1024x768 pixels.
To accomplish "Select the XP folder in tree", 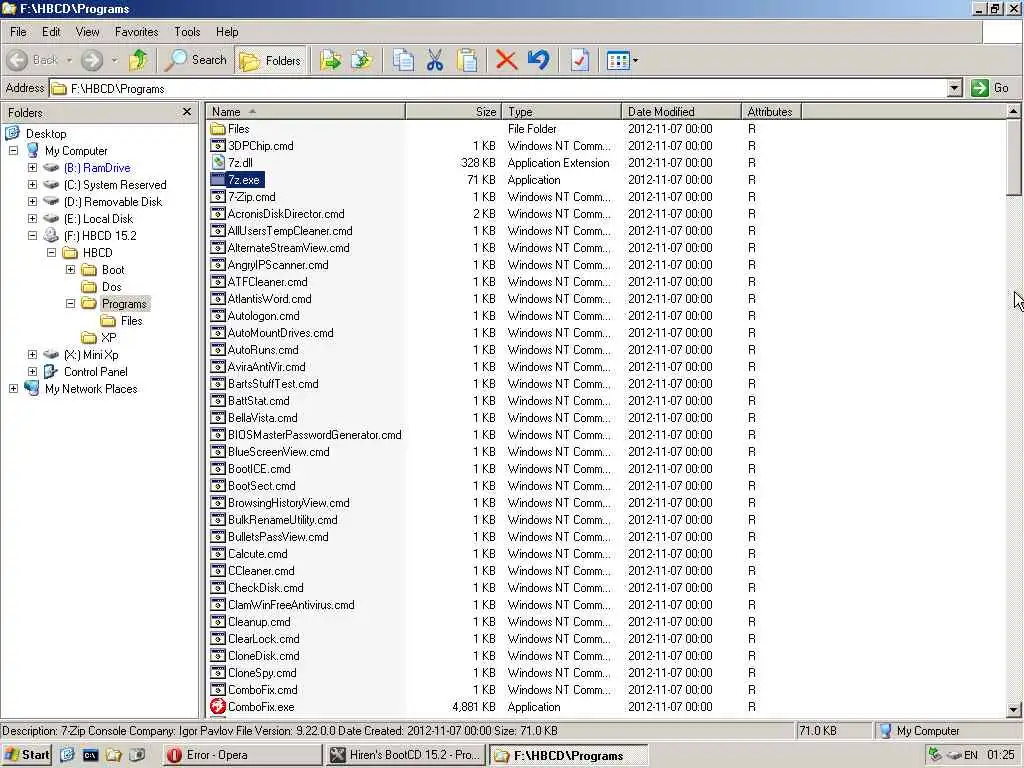I will pos(108,338).
